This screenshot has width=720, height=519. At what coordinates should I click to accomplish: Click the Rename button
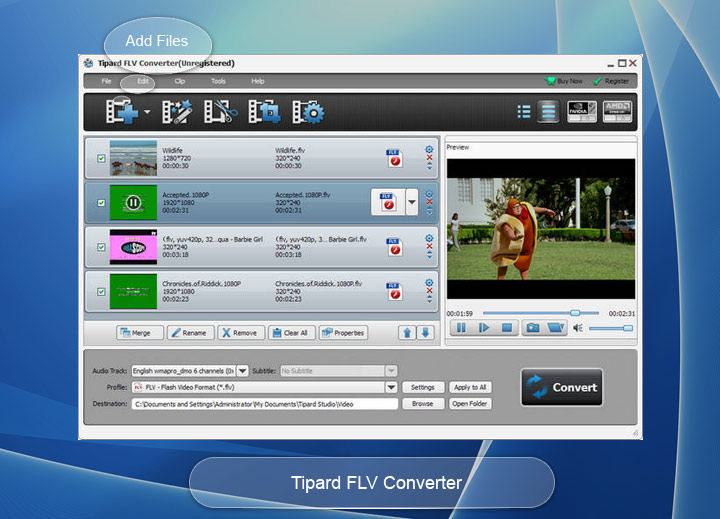191,333
